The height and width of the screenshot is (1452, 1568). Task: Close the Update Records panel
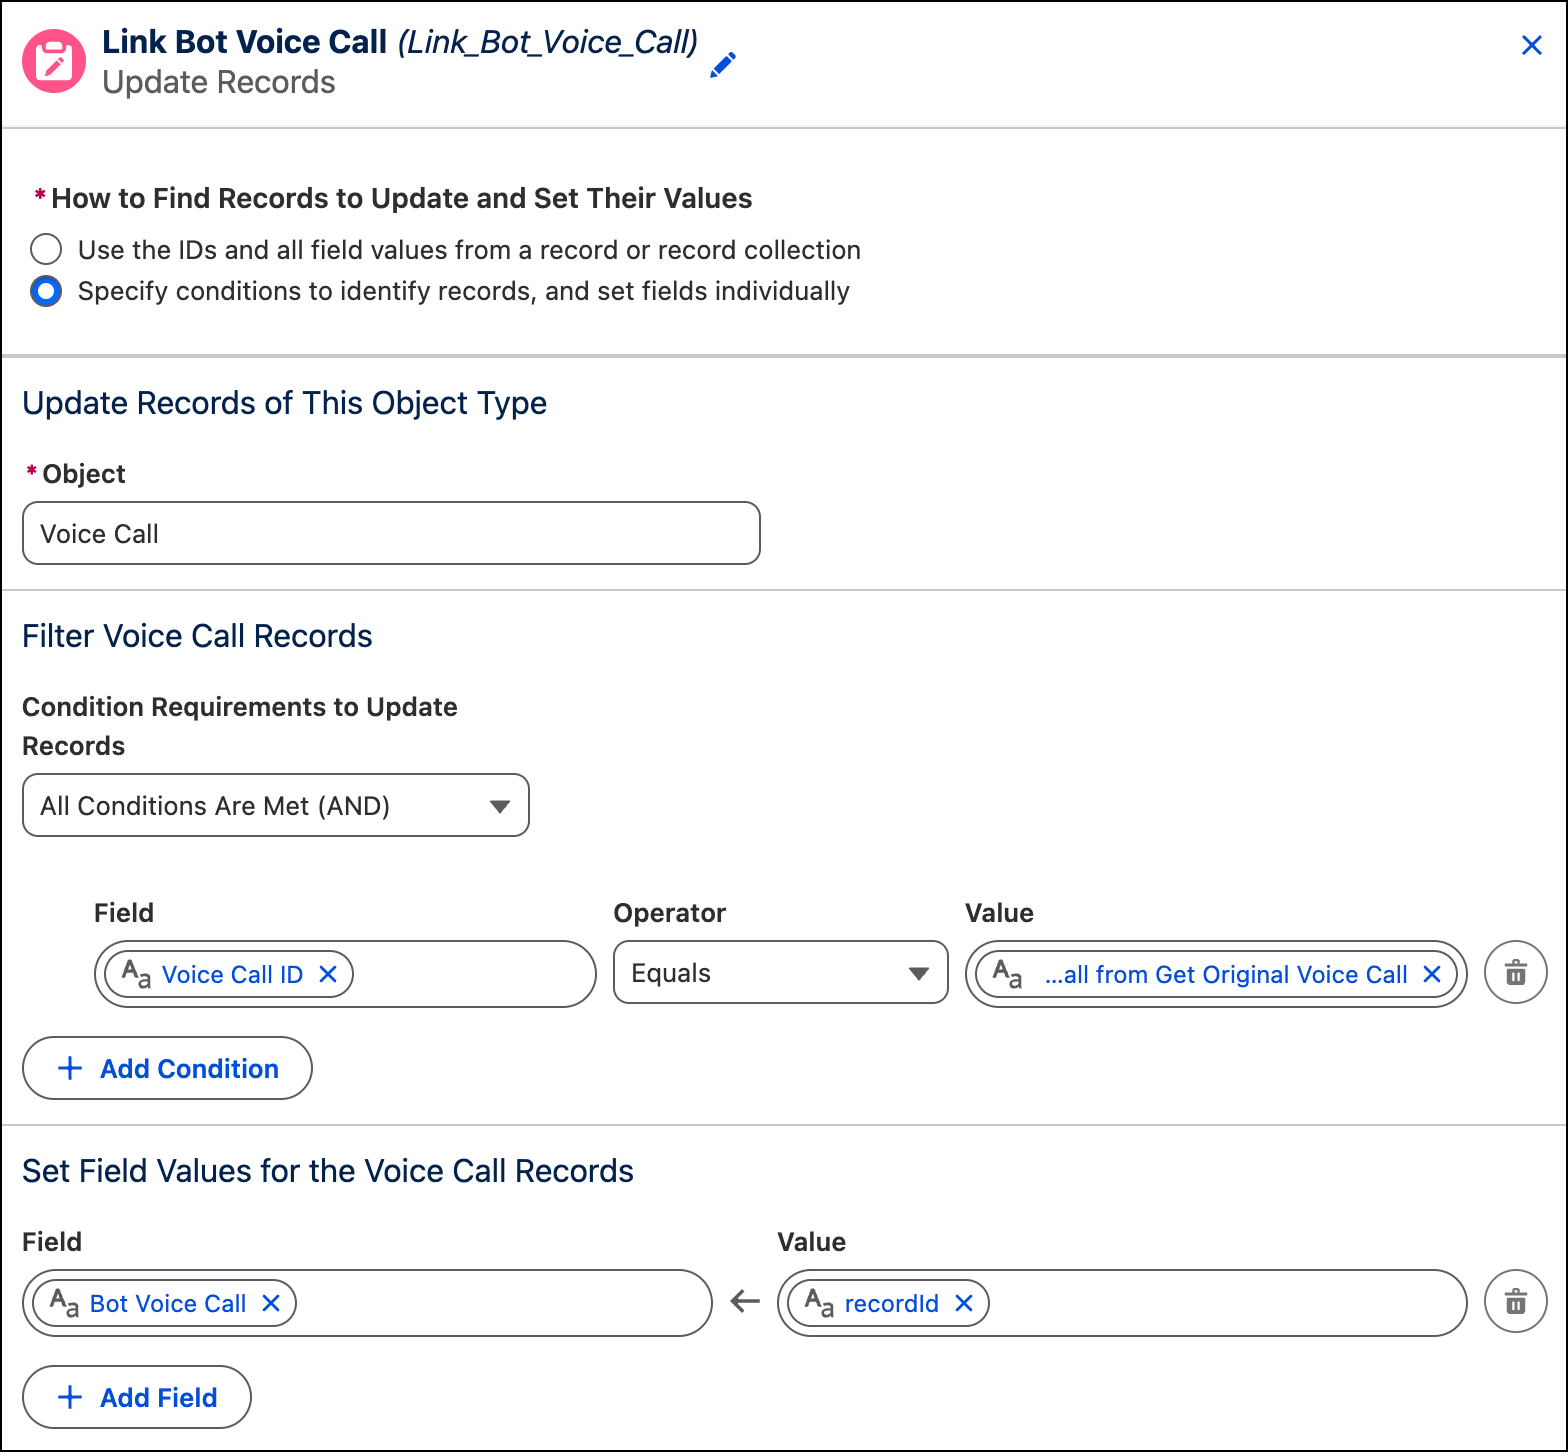click(1531, 45)
